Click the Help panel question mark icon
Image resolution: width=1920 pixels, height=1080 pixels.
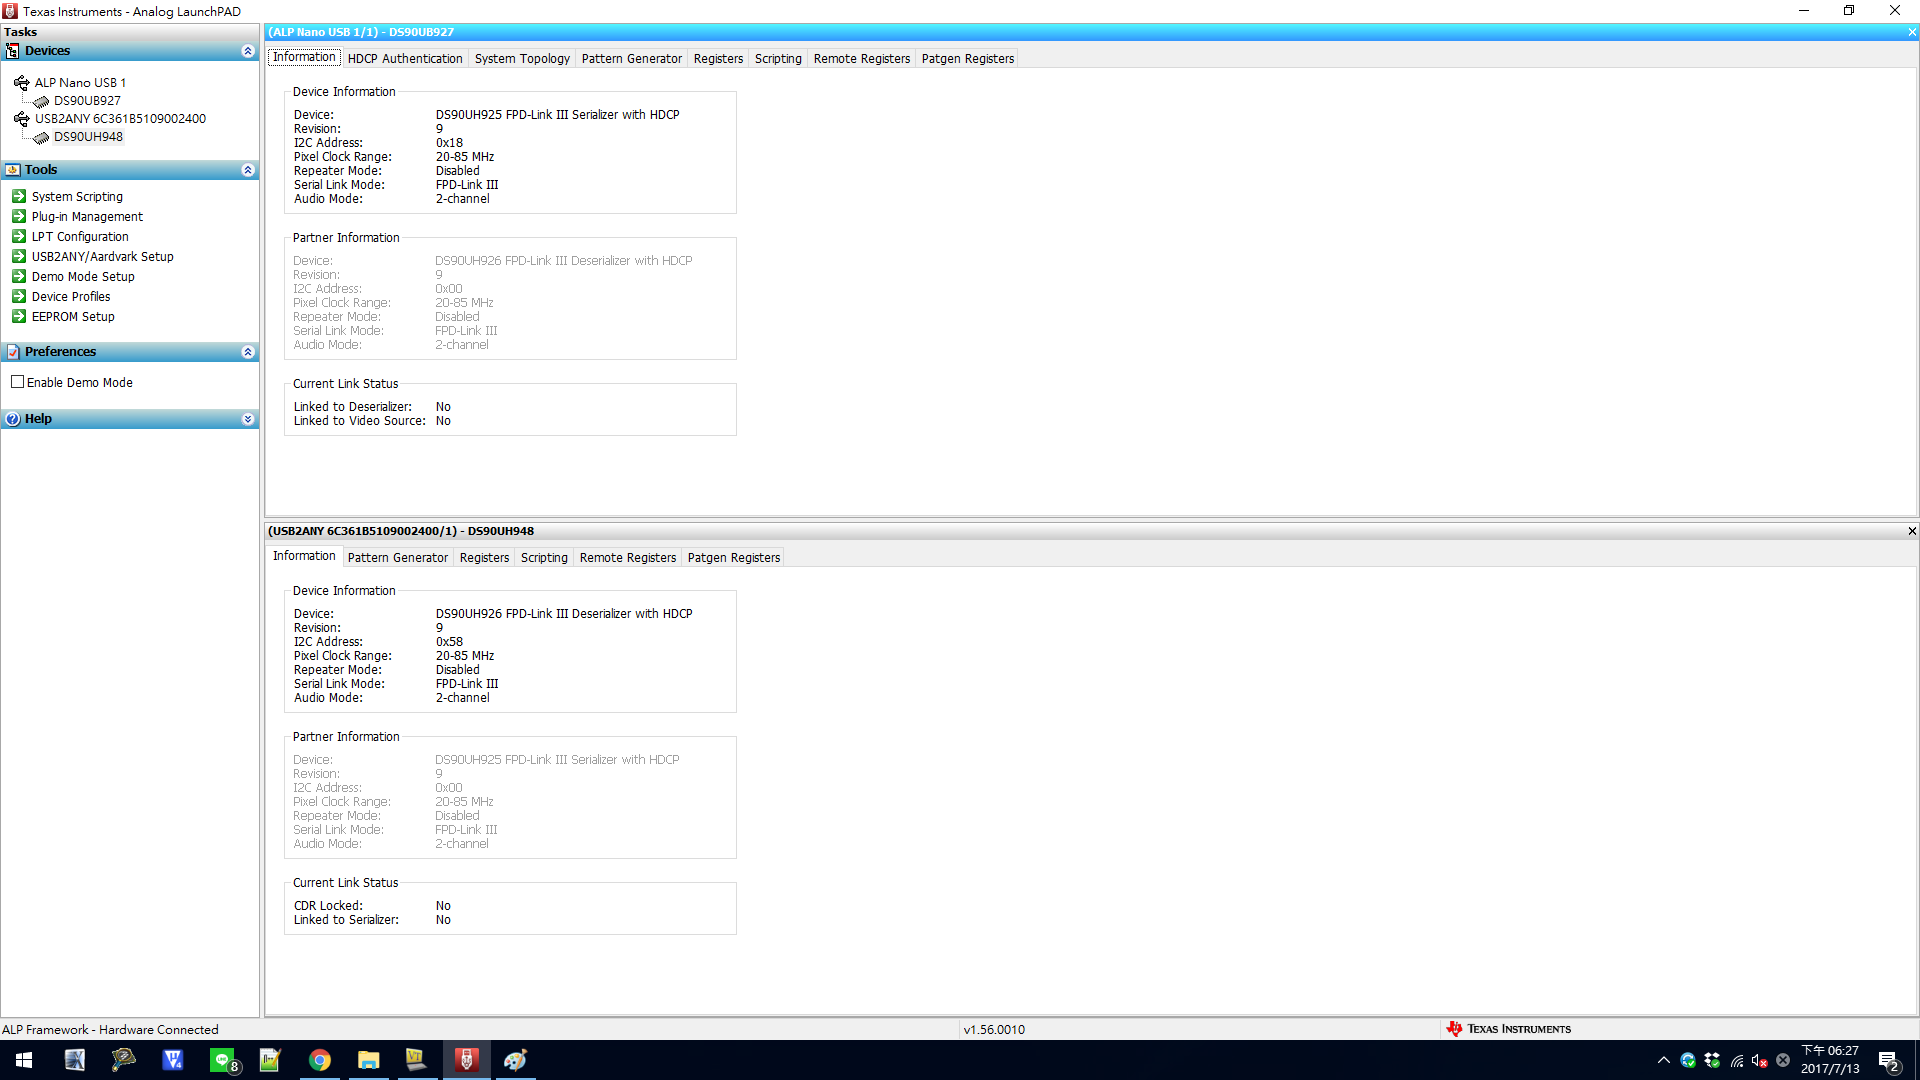click(x=12, y=419)
